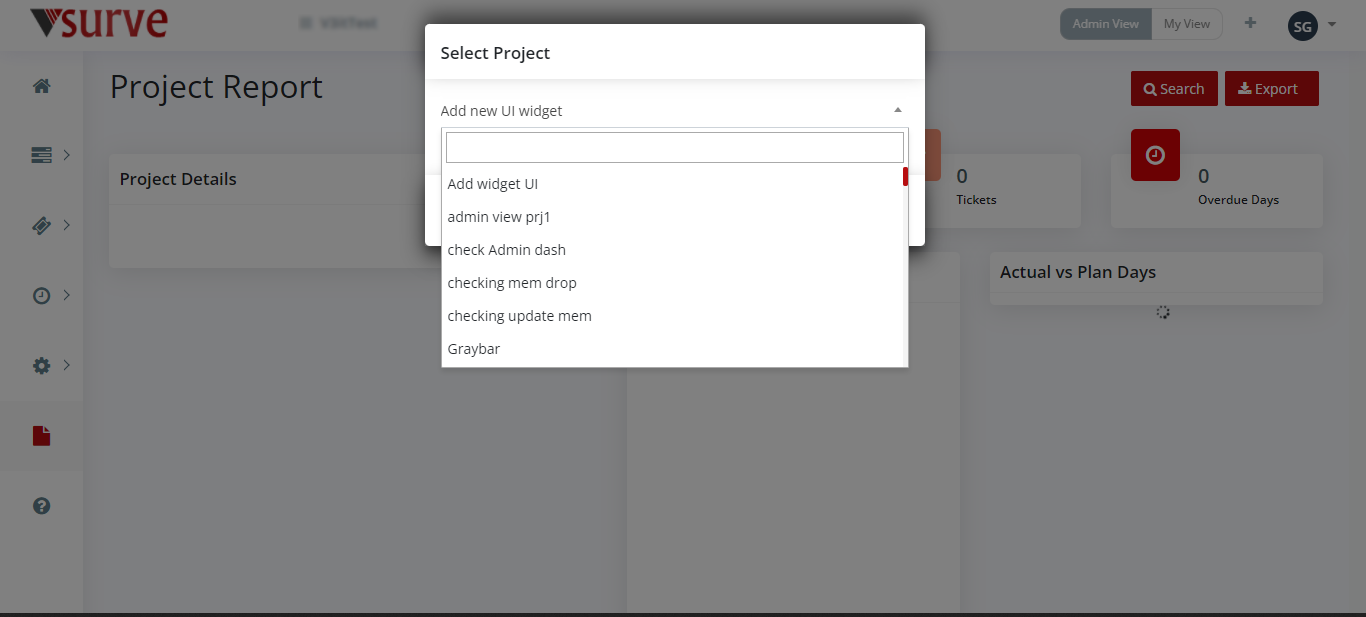Select the admin view prj1 option
1366x617 pixels.
[x=672, y=217]
